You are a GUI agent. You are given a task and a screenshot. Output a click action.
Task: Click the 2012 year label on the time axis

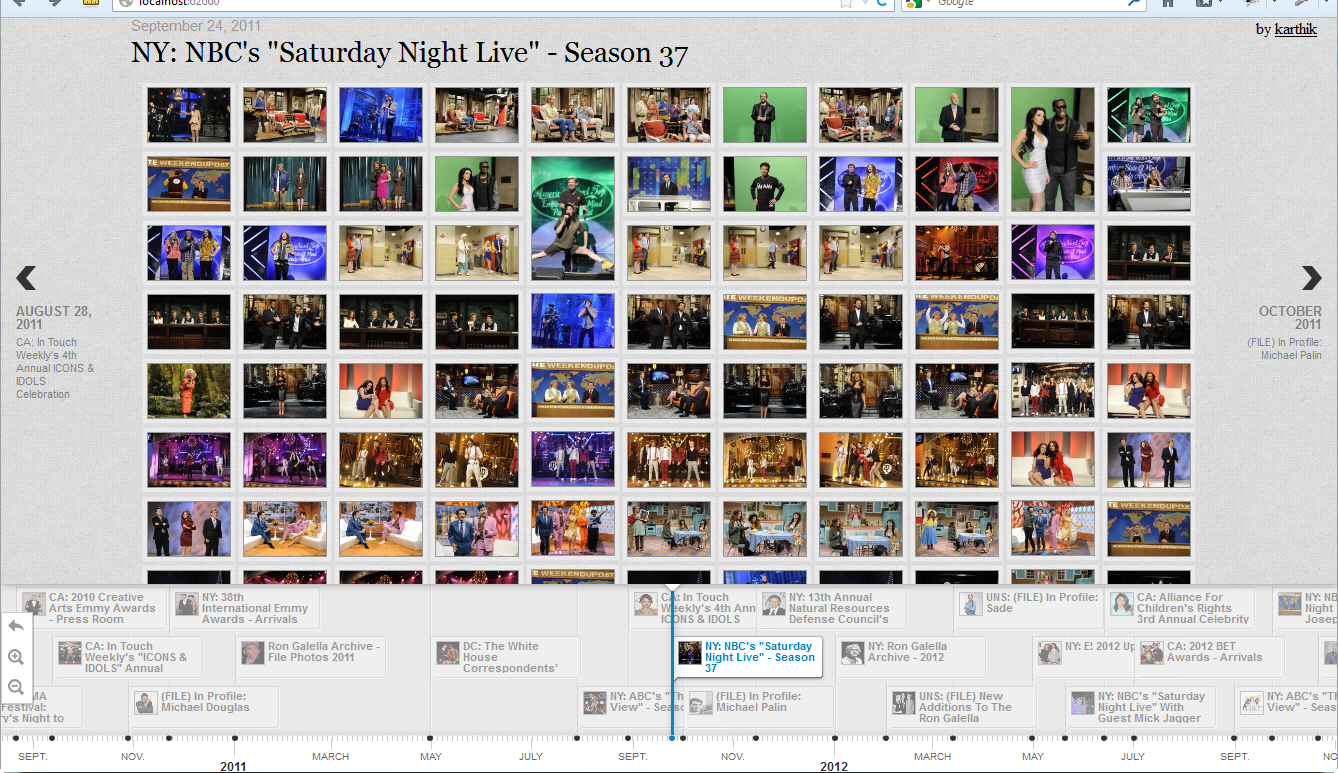834,766
